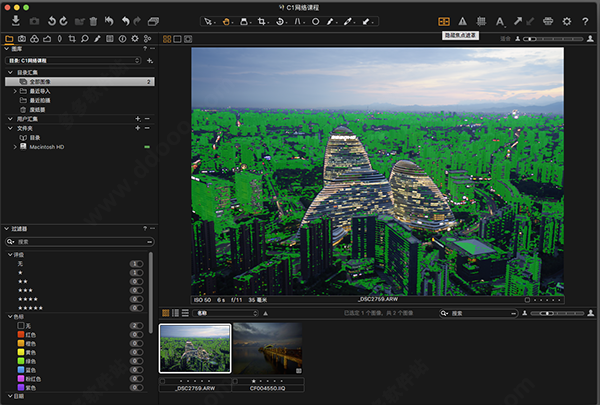The image size is (600, 405).
Task: Select the crop tool in cursor toolbar
Action: (262, 20)
